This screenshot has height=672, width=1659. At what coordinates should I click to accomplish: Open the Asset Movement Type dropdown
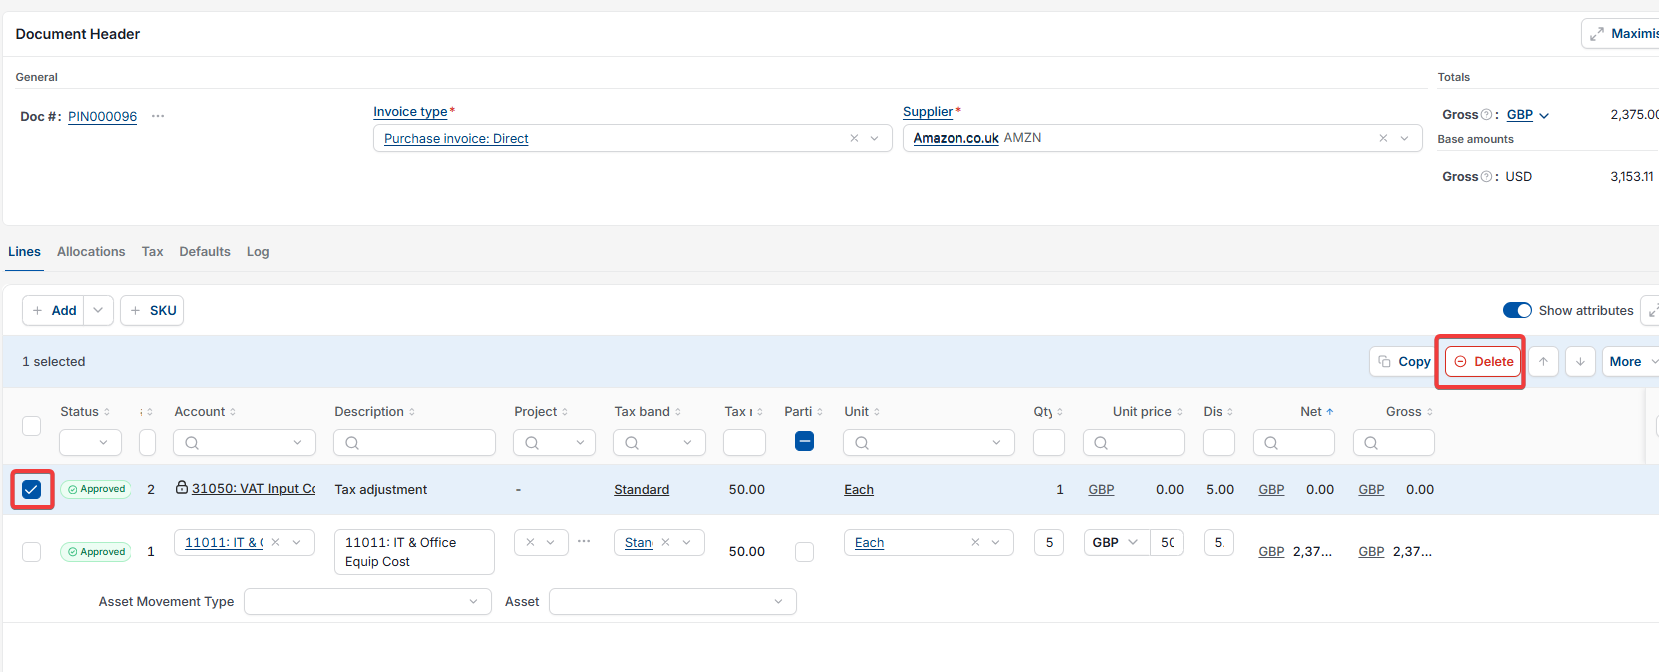point(368,601)
